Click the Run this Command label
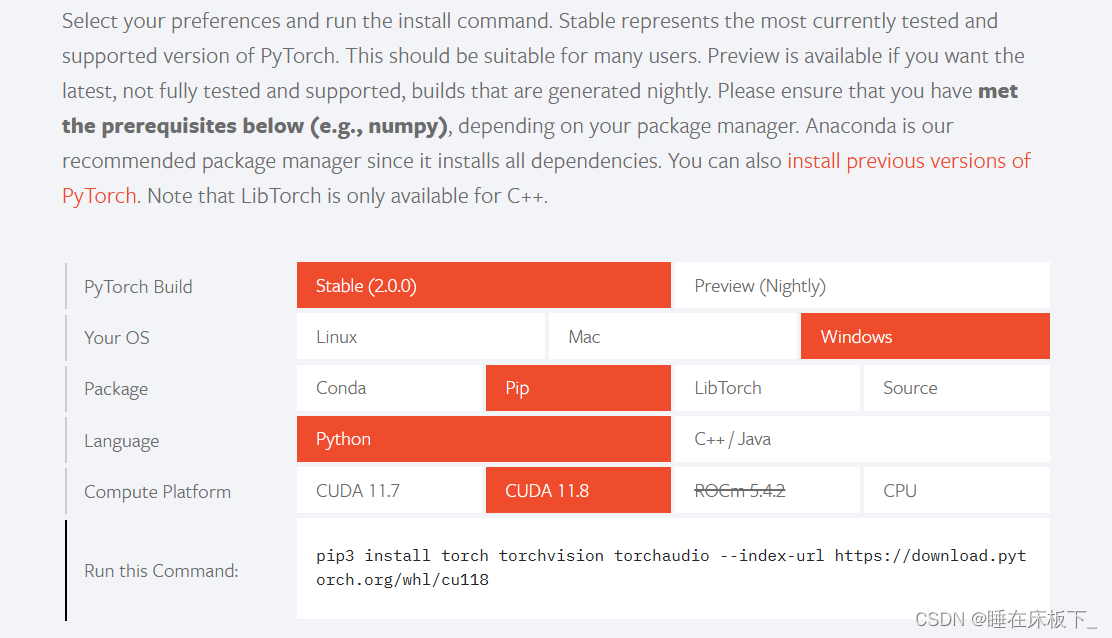The width and height of the screenshot is (1112, 638). pos(161,571)
